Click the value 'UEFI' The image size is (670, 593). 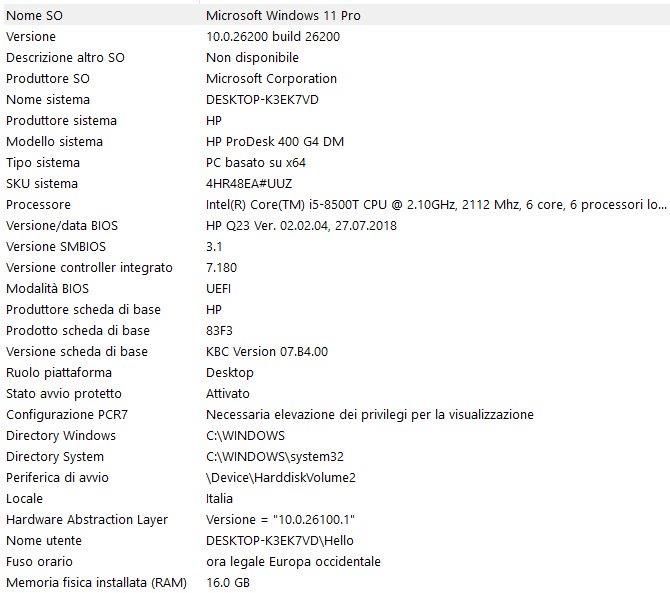click(218, 288)
